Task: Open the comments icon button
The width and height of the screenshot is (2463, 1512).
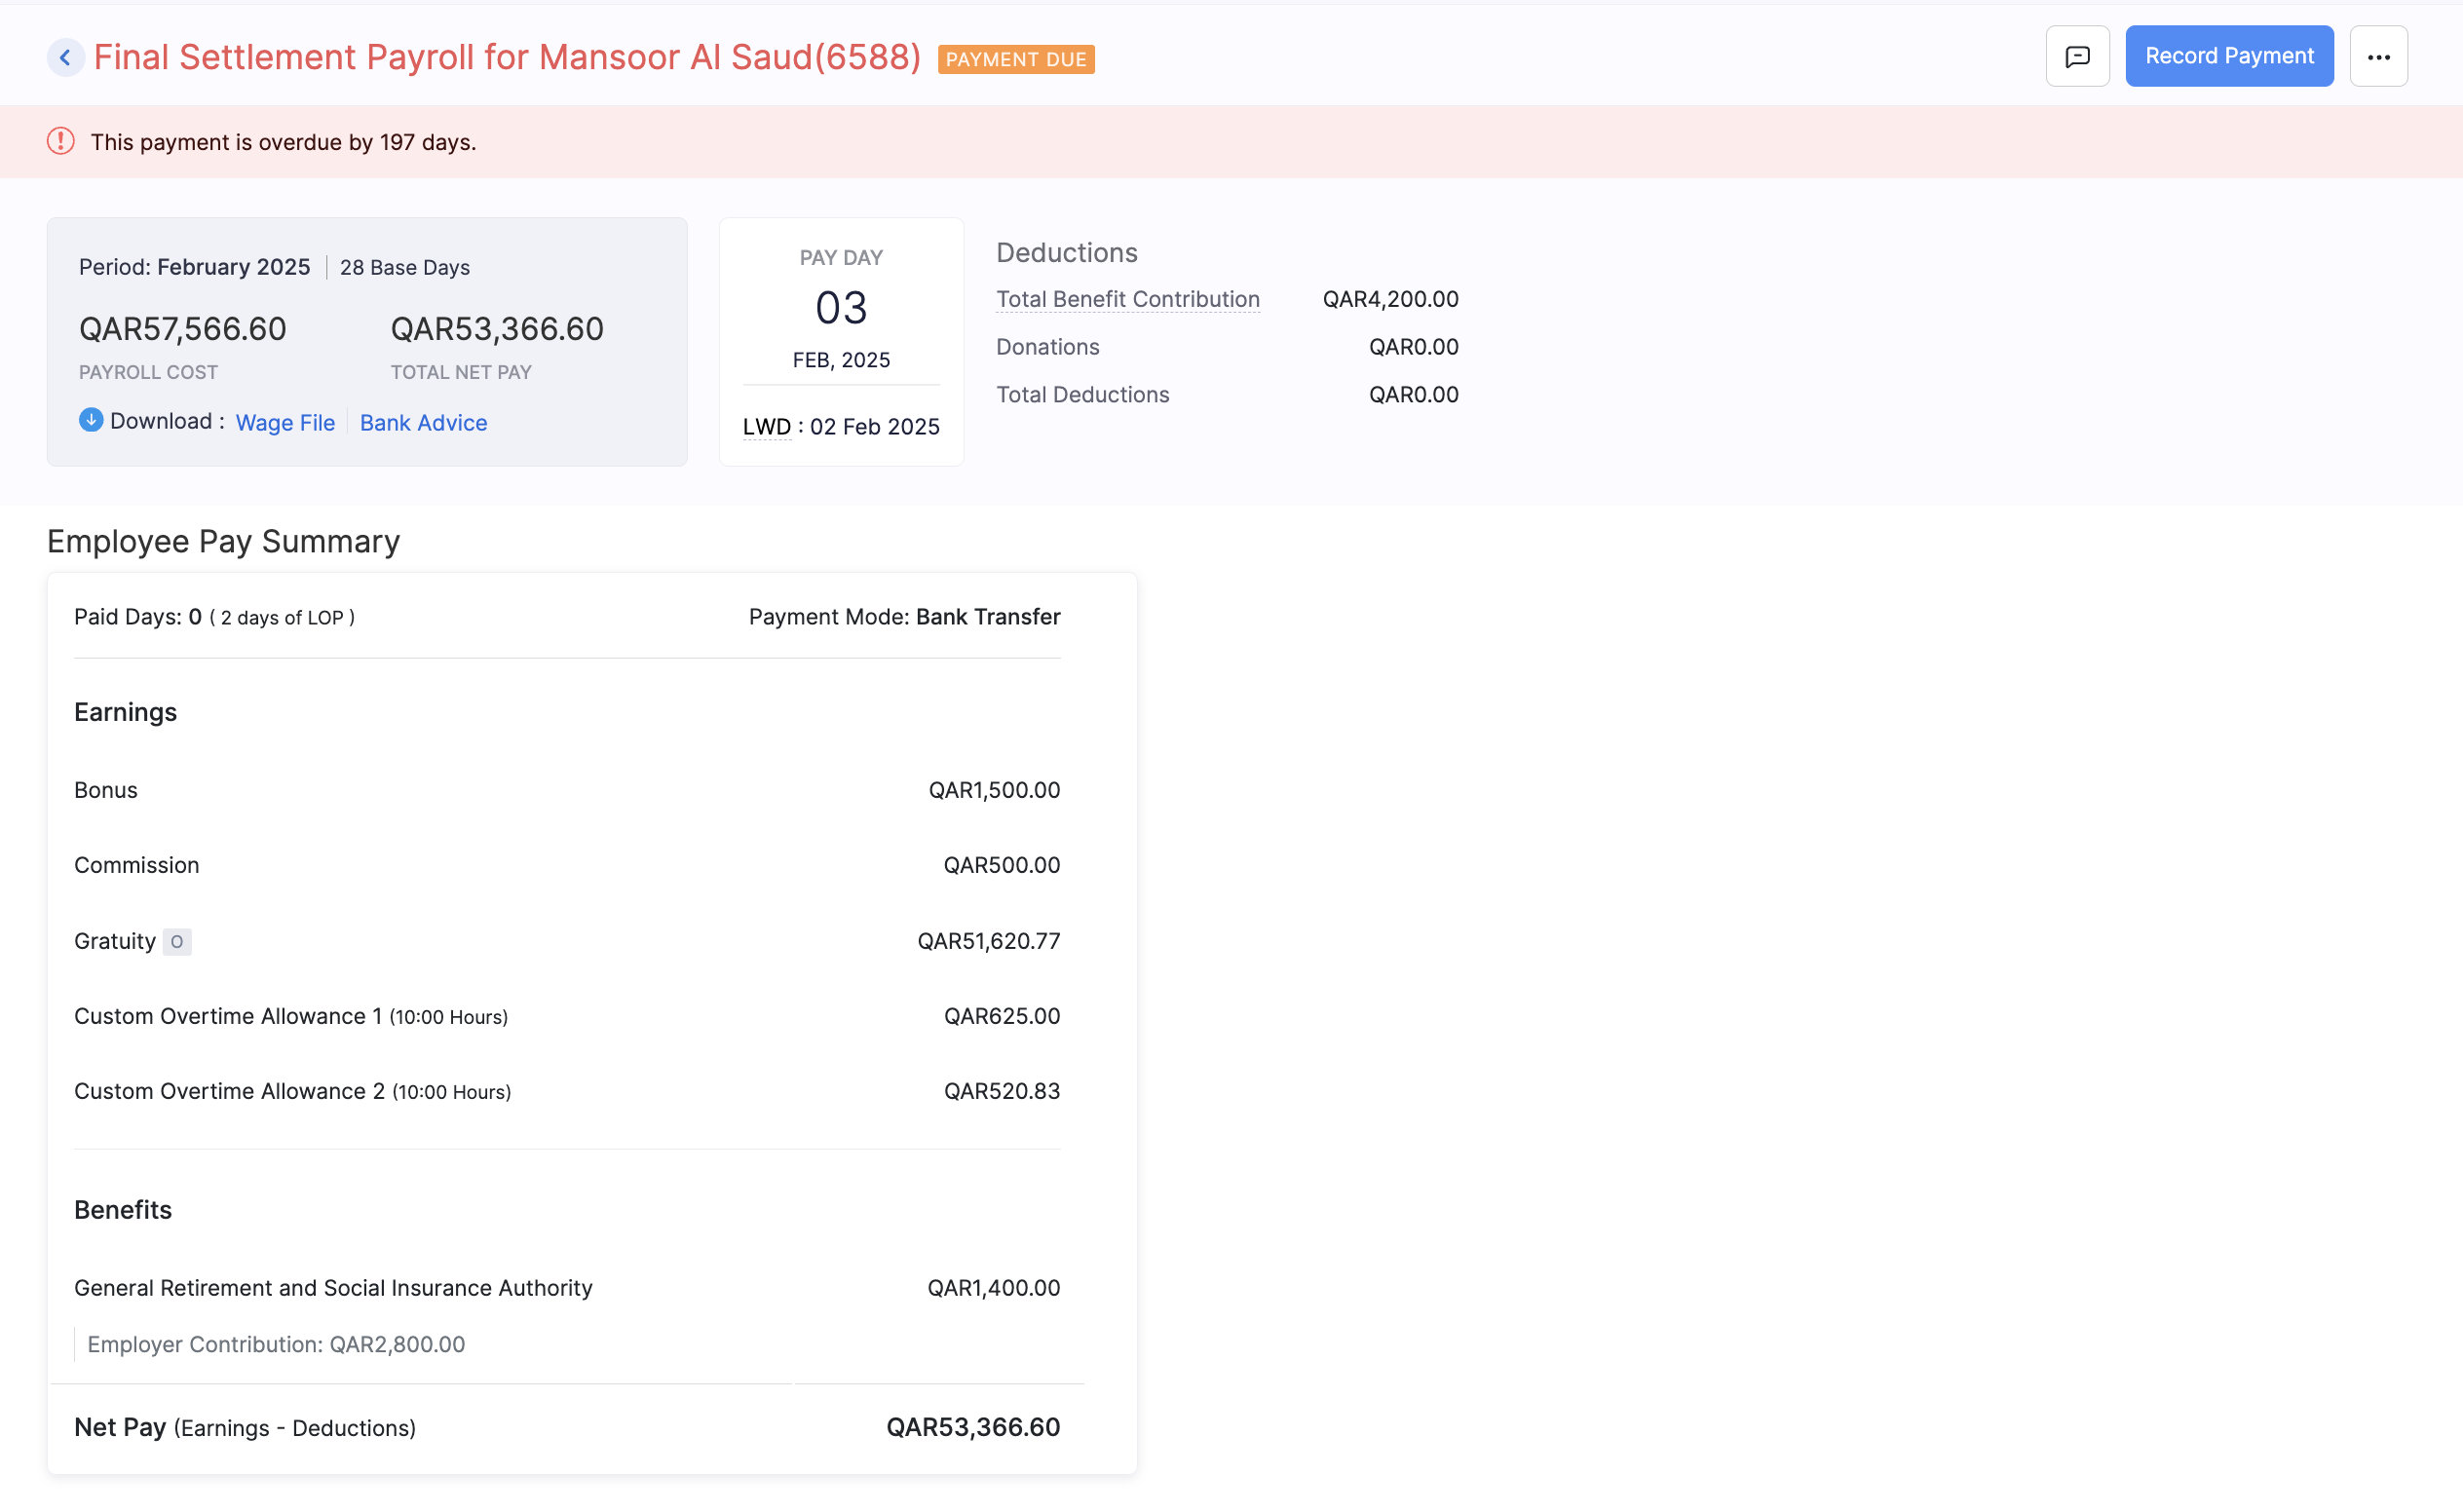Action: tap(2077, 57)
